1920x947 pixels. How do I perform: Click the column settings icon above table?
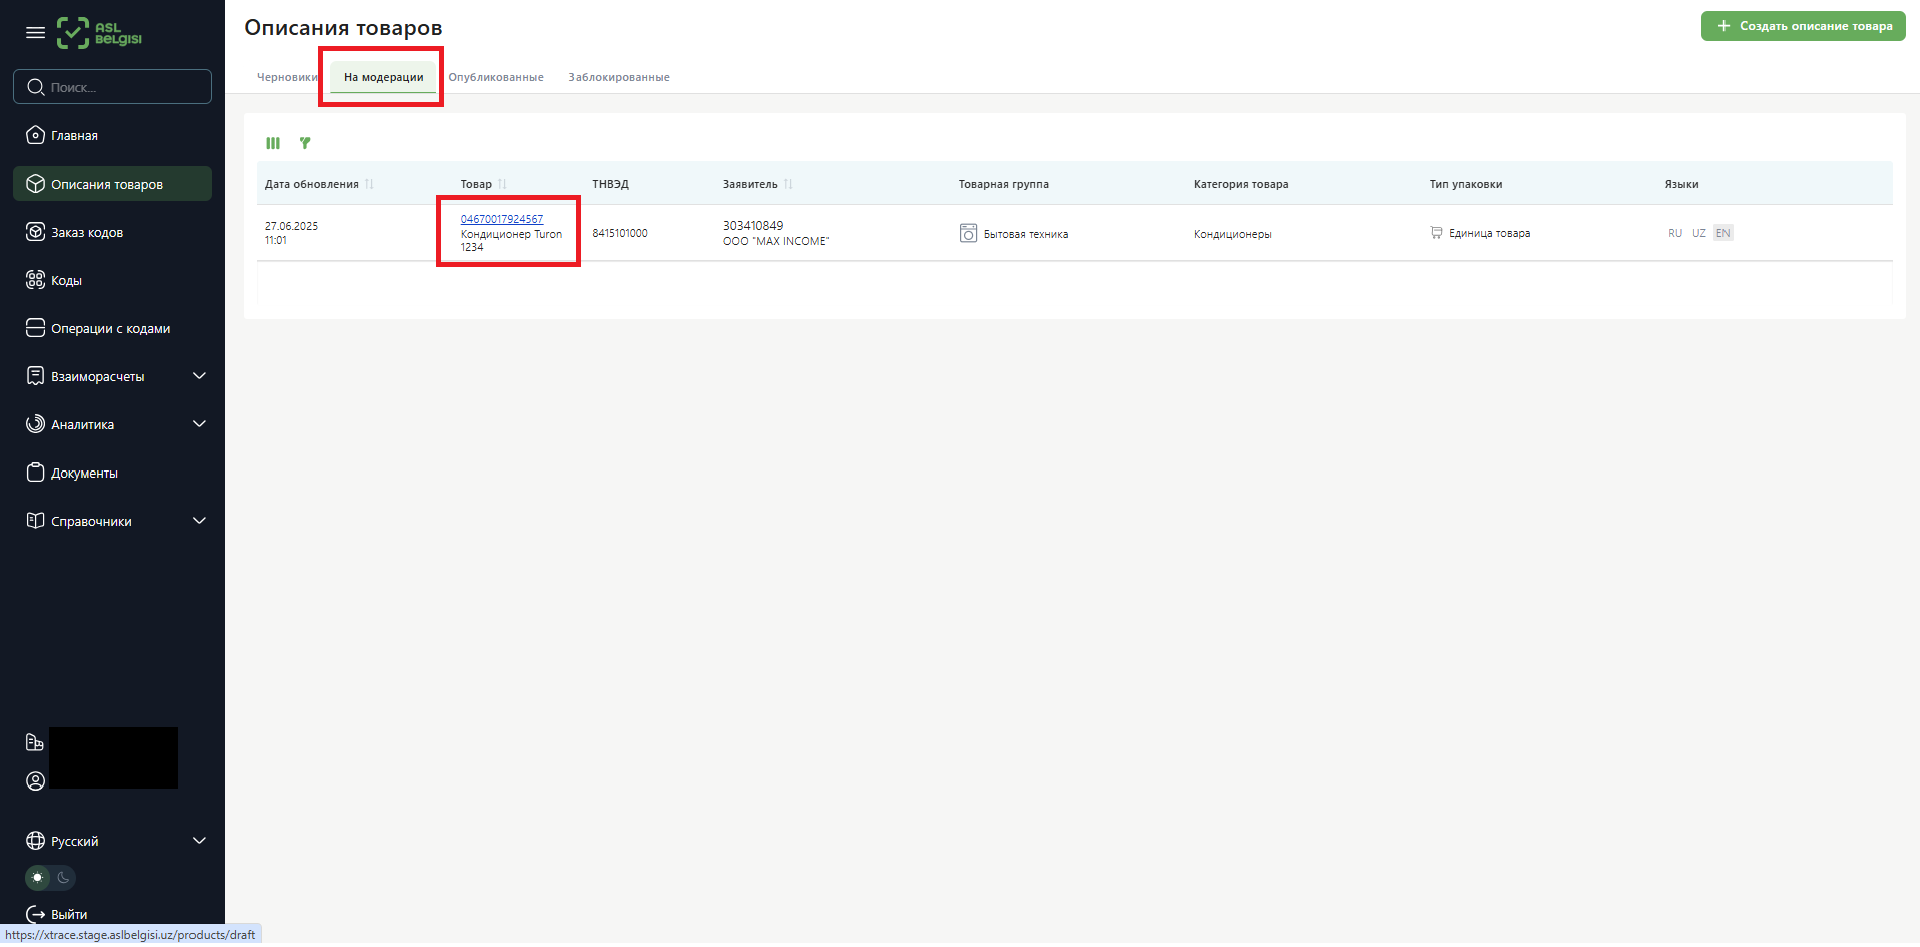pos(273,143)
